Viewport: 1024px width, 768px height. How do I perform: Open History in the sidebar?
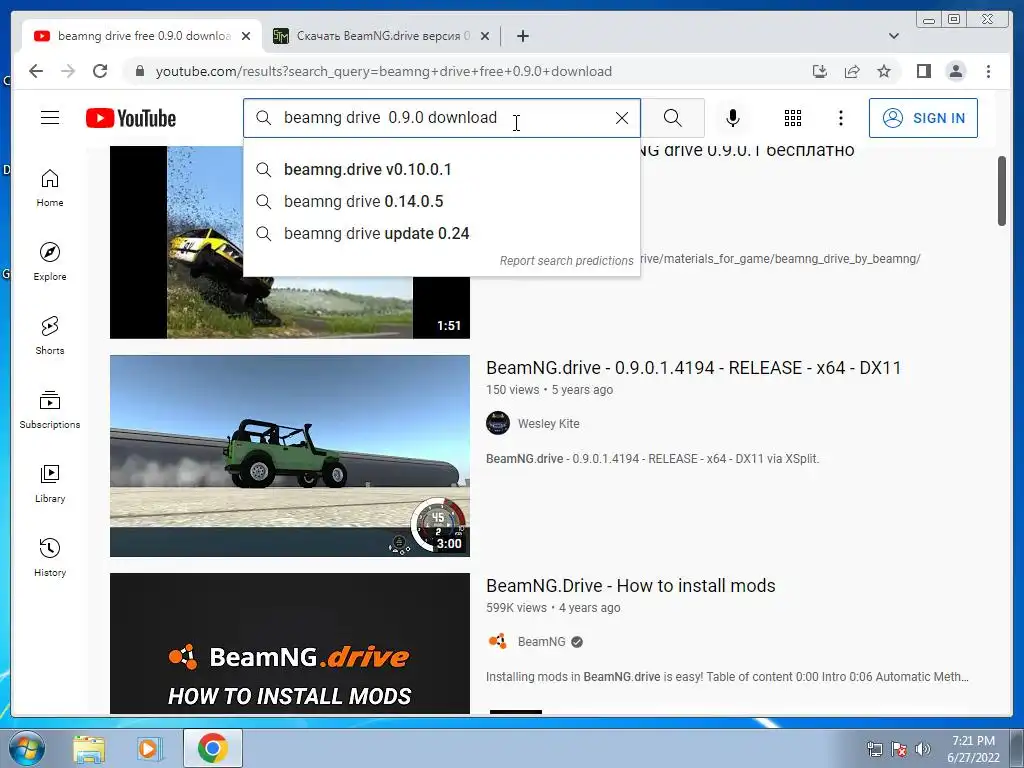(50, 557)
